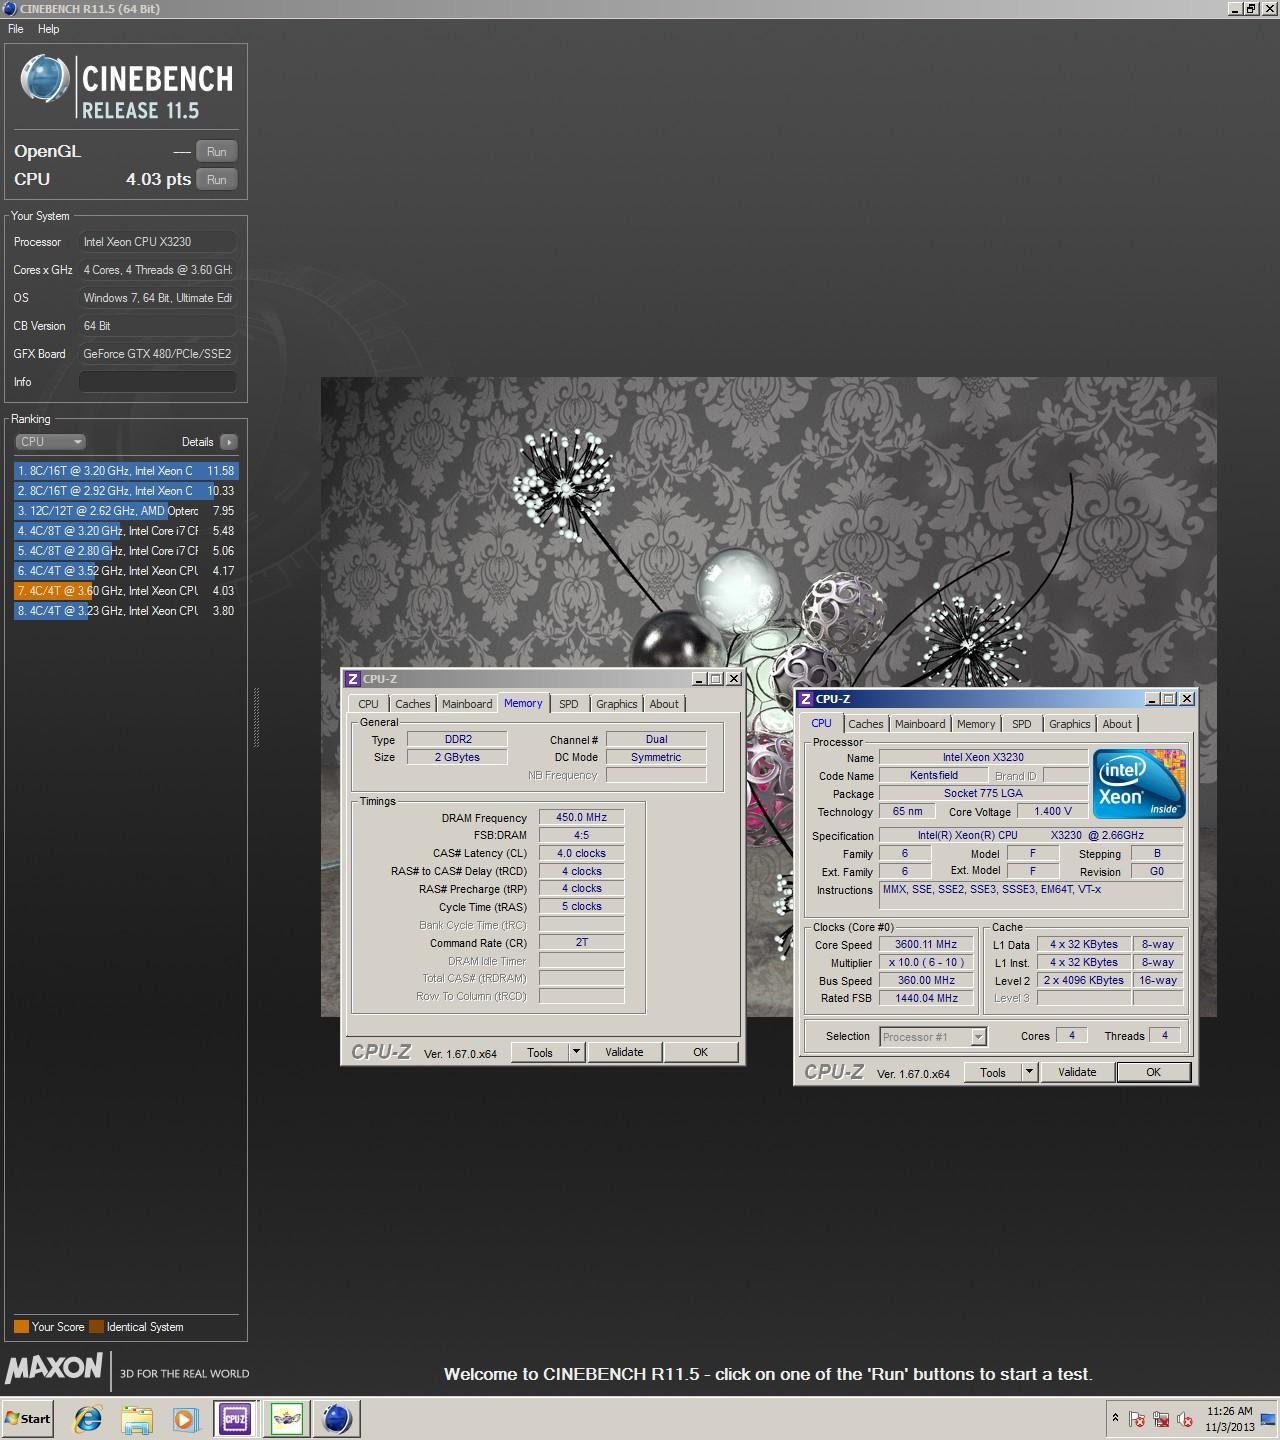Viewport: 1280px width, 1440px height.
Task: Open Action Center flag tray icon
Action: (x=1137, y=1419)
